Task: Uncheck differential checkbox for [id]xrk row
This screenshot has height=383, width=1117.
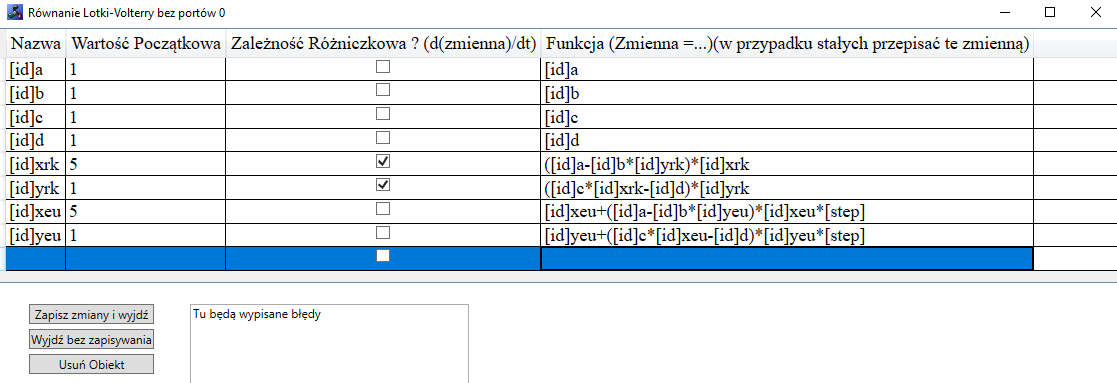Action: 383,162
